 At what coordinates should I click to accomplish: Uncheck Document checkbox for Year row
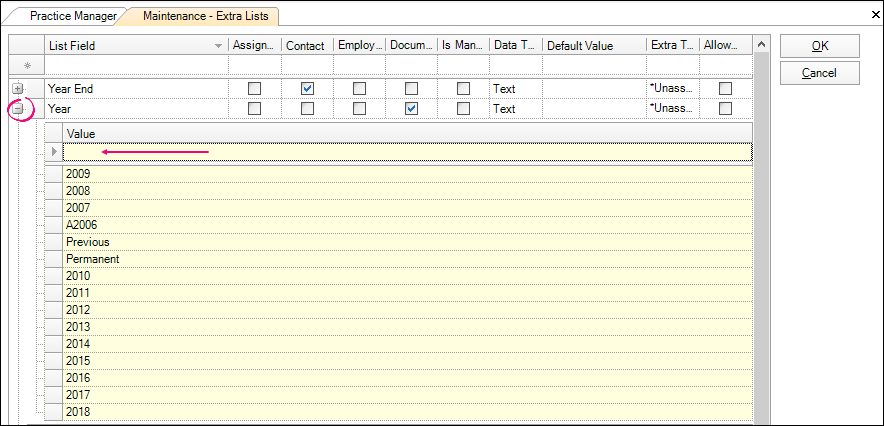(x=411, y=109)
